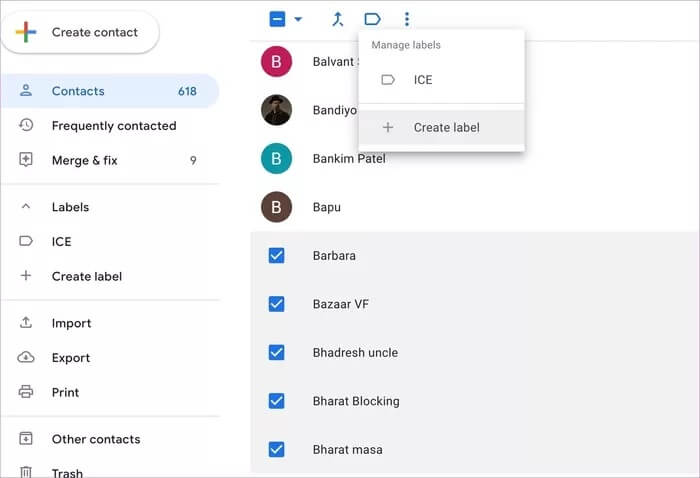Open the Bharat Blocking contact name

point(356,401)
